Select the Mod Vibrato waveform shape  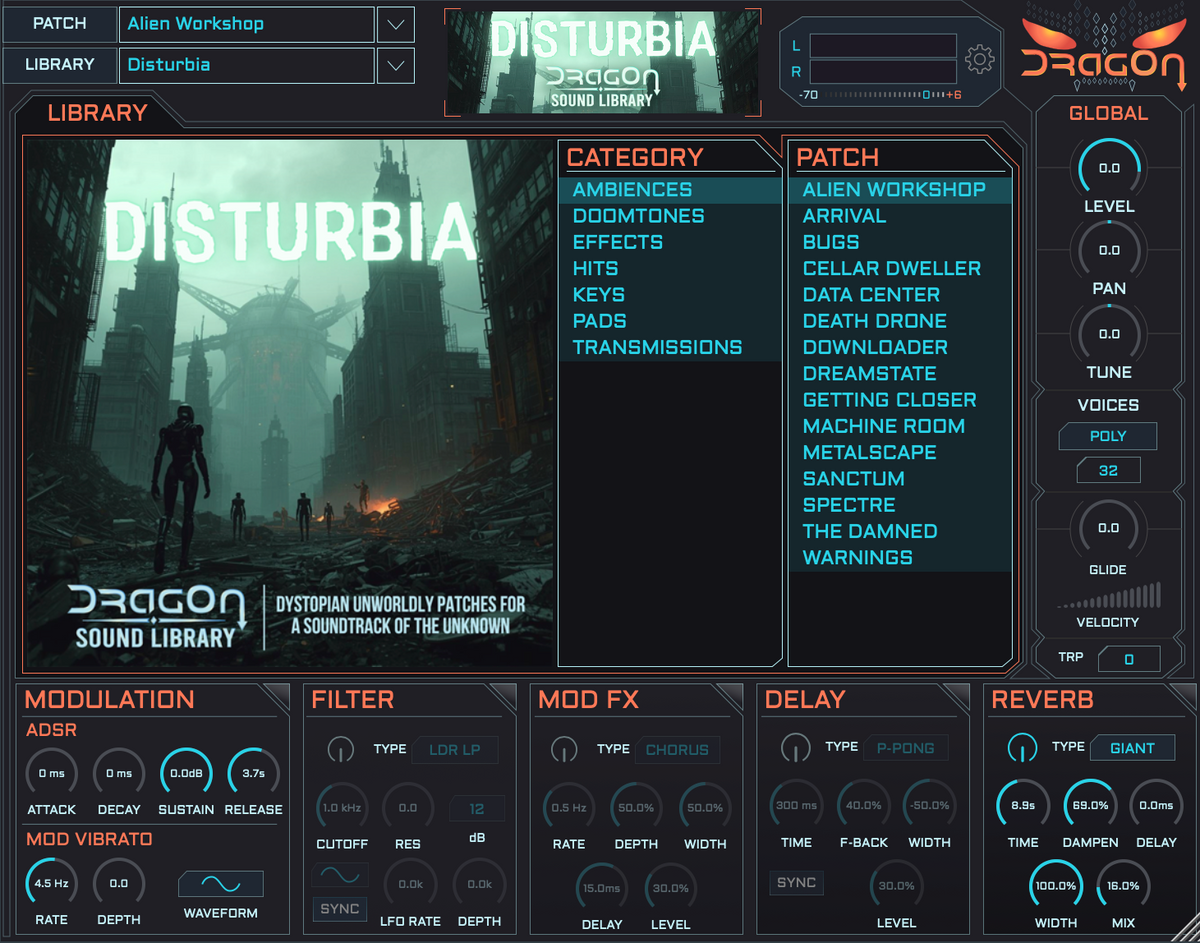coord(221,884)
